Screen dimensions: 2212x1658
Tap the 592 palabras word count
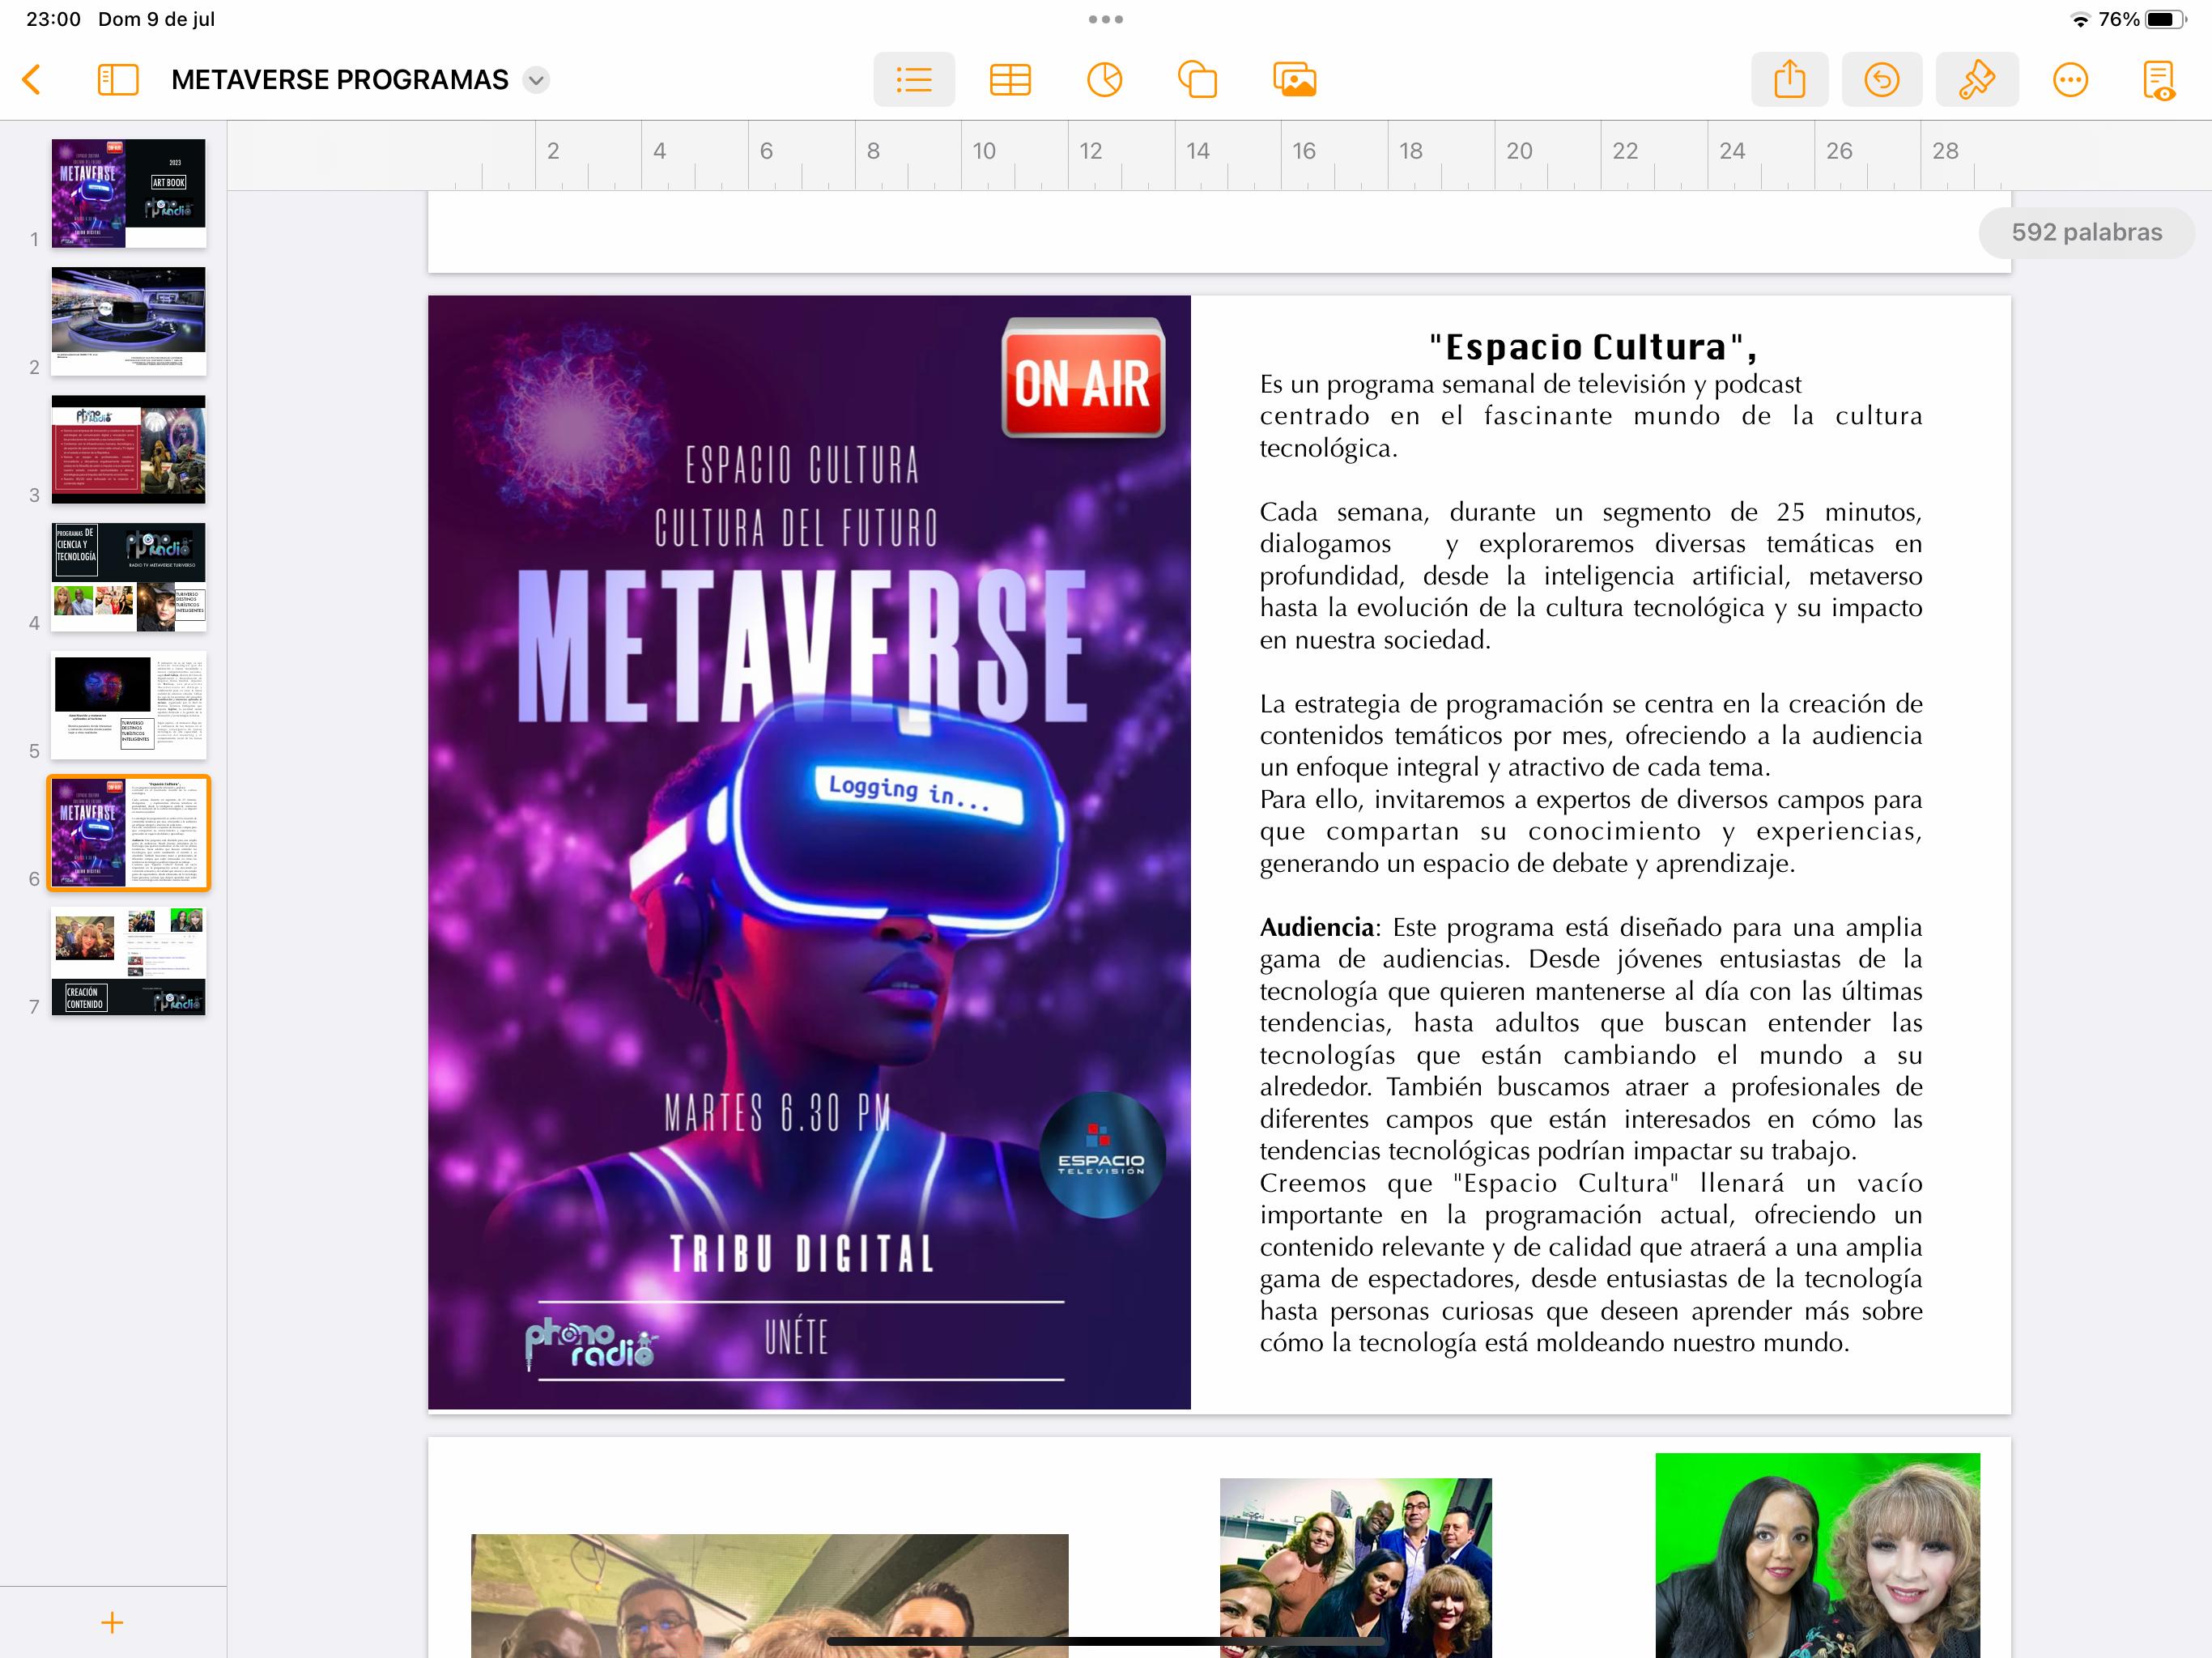(x=2086, y=233)
